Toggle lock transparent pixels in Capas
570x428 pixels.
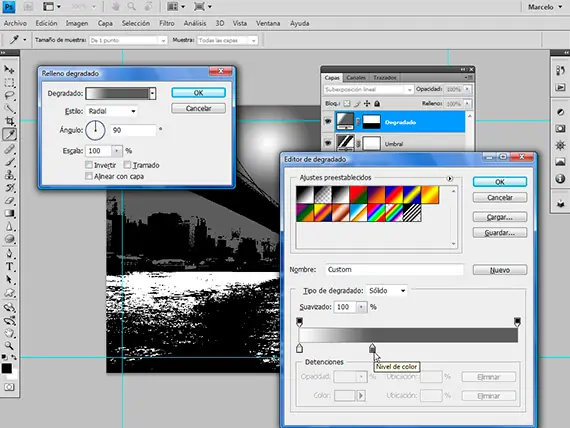pos(347,104)
